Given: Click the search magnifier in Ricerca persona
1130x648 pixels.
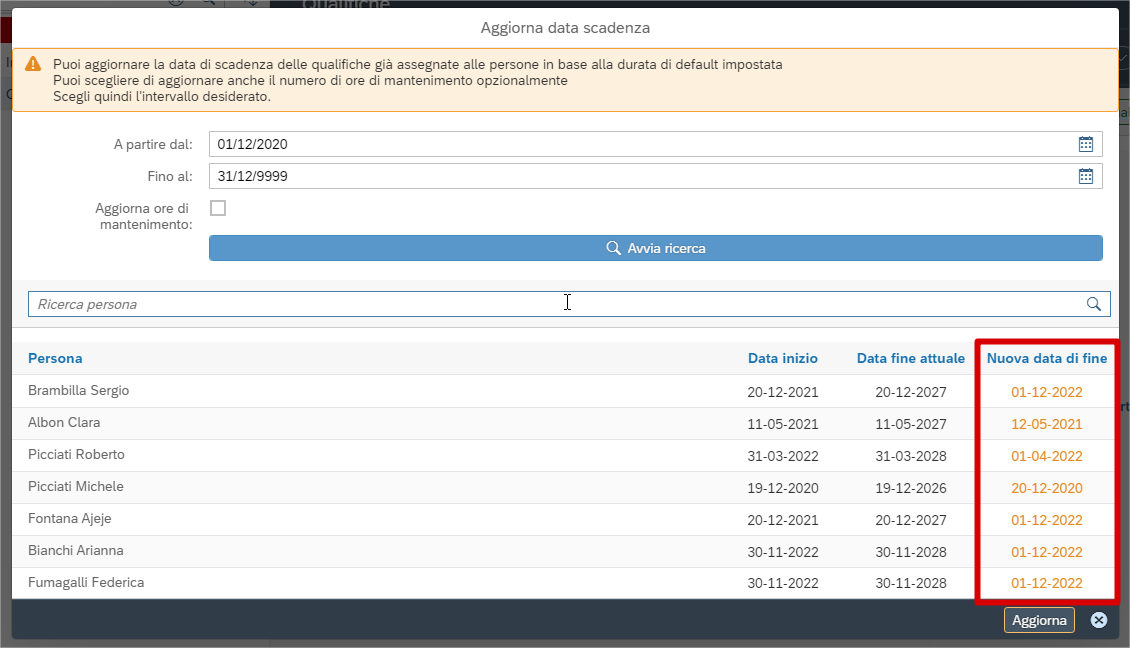Looking at the screenshot, I should point(1094,304).
